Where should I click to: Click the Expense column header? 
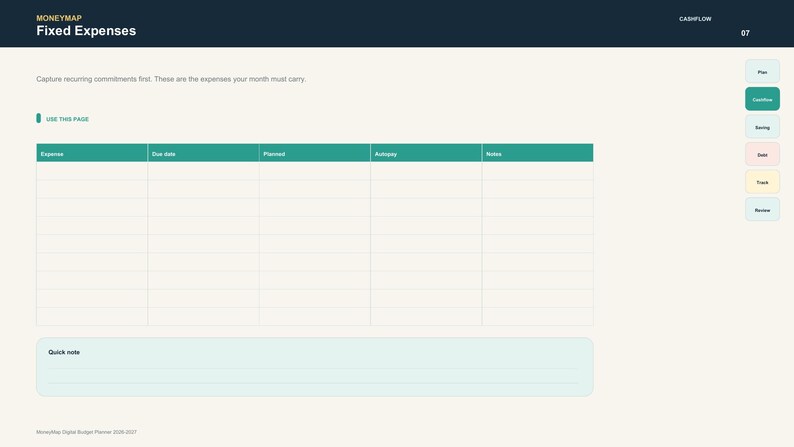[92, 153]
